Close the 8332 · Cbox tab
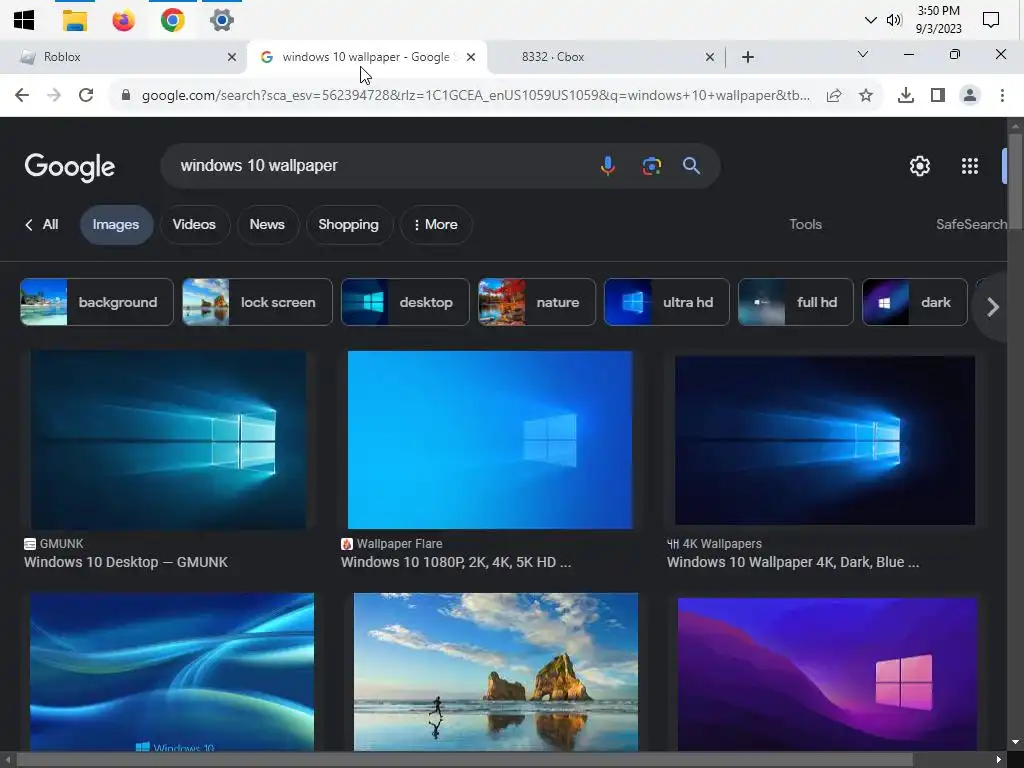Screen dimensions: 1024x768 (710, 57)
